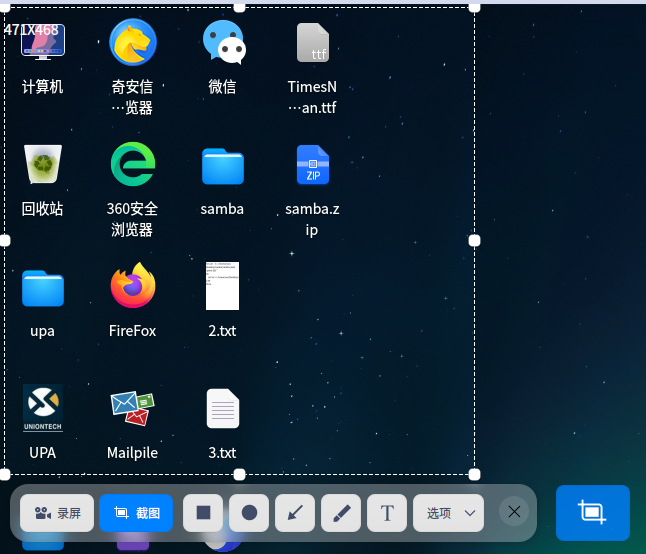The width and height of the screenshot is (646, 554).
Task: Select 截图 screenshot mode
Action: point(136,513)
